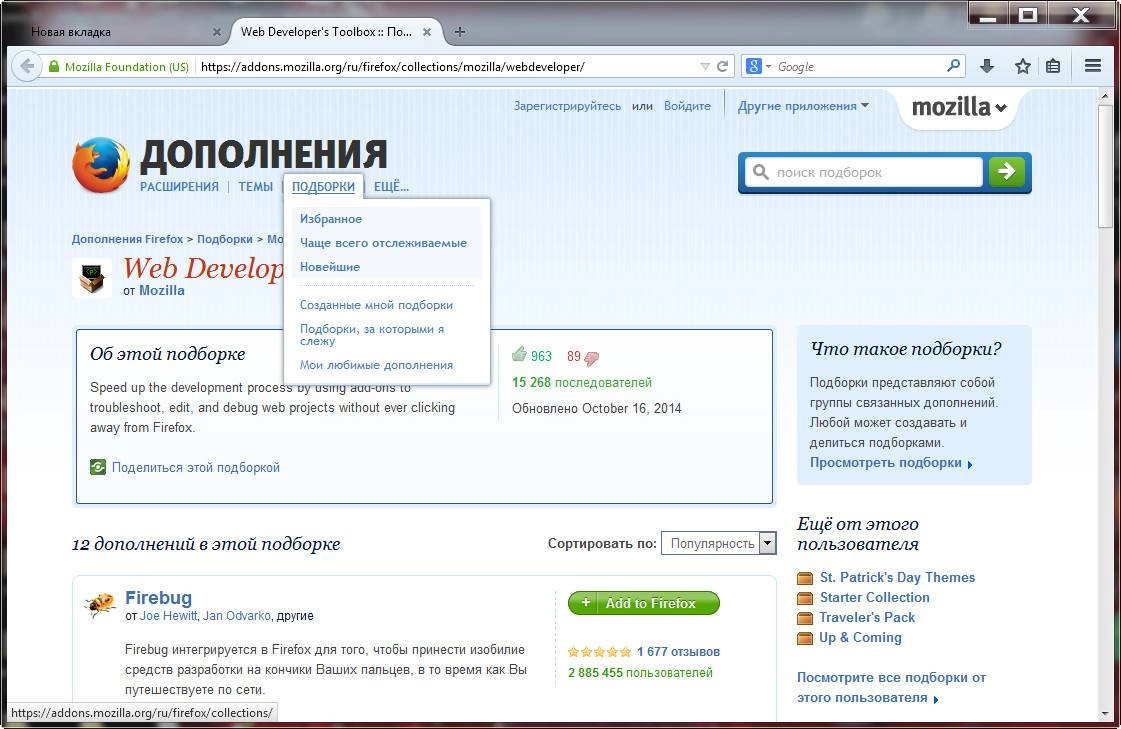Choose 'Подборки, за которыми я слежу'
1121x729 pixels.
tap(372, 334)
